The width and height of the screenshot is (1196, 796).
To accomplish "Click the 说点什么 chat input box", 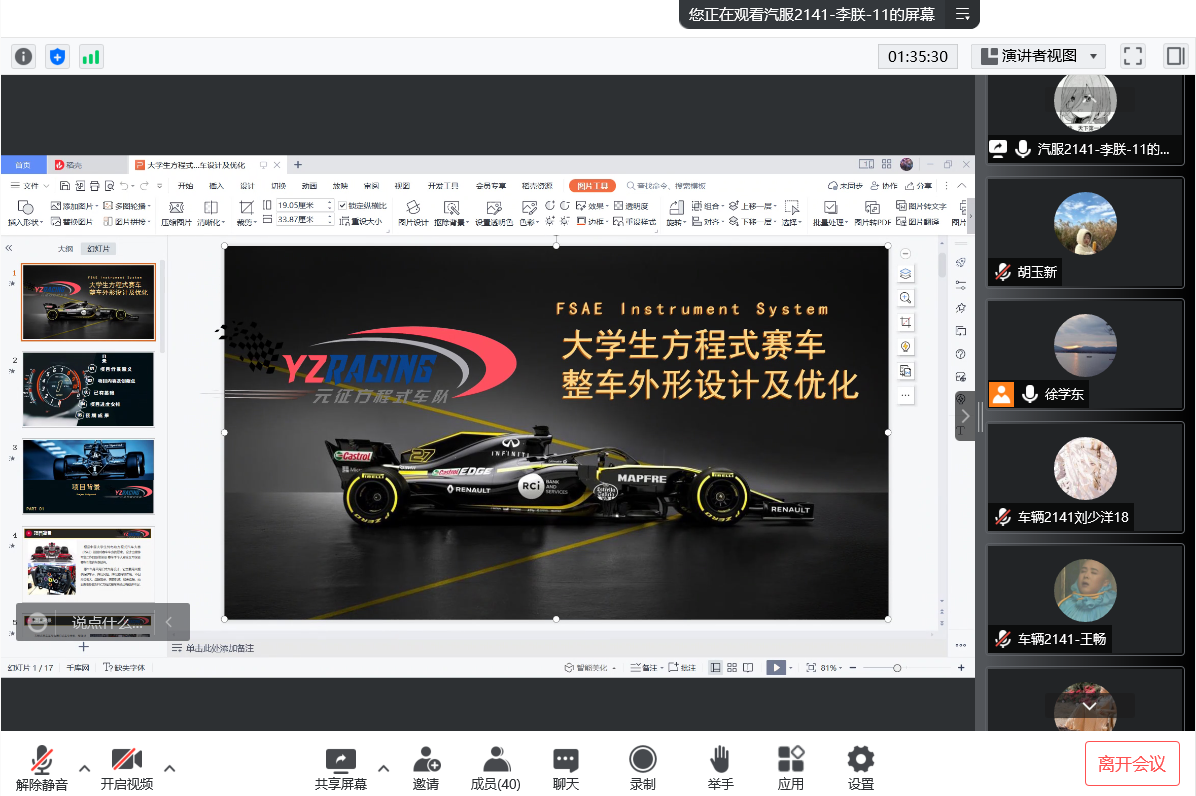I will pos(107,622).
